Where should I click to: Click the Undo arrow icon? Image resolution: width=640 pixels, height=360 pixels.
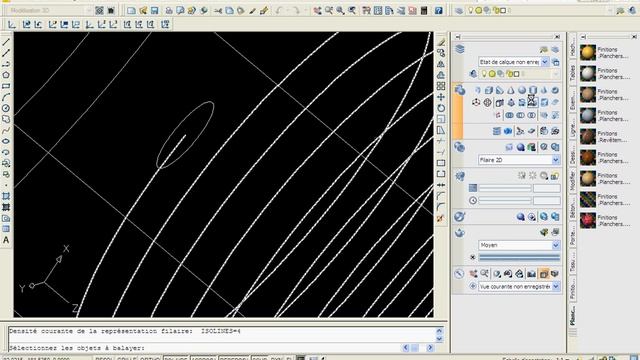pos(279,11)
